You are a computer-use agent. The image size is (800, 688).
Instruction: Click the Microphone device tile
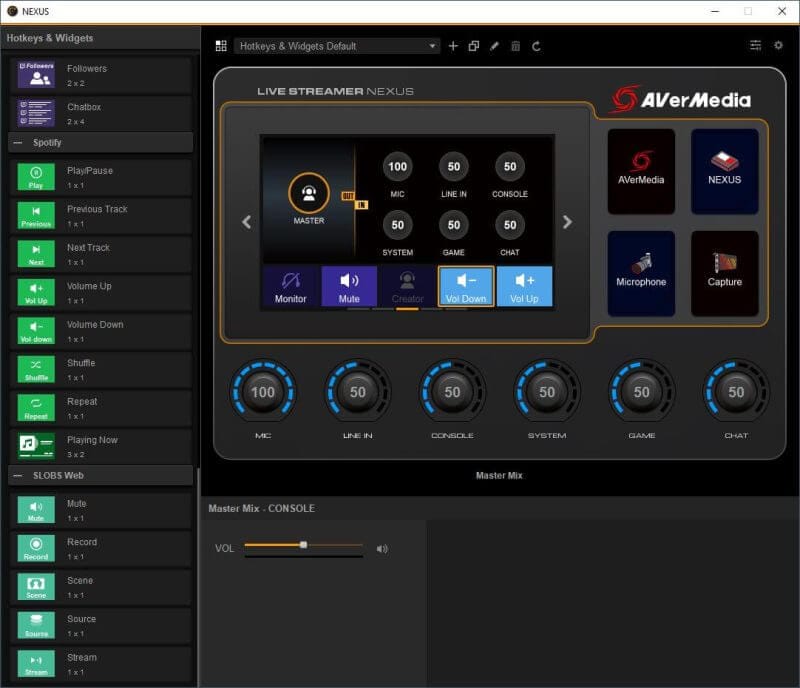(640, 273)
